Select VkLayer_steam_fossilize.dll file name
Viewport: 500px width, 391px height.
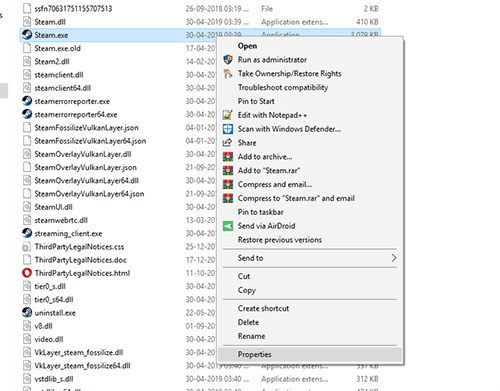79,352
